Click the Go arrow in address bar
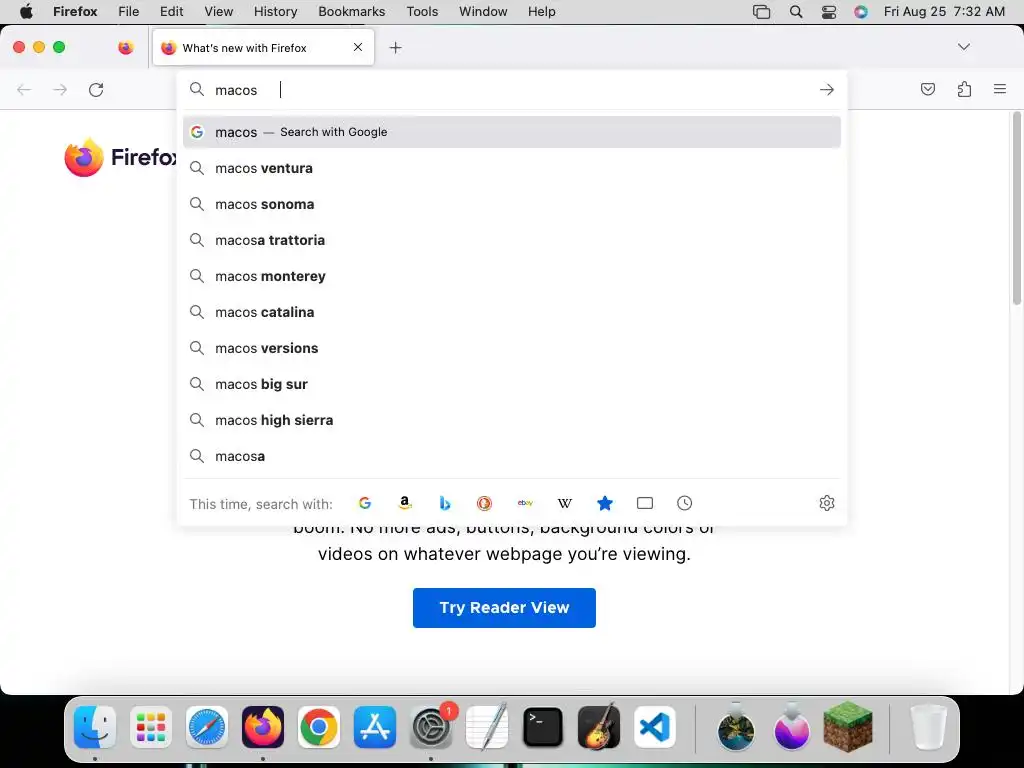This screenshot has height=768, width=1024. pyautogui.click(x=827, y=89)
